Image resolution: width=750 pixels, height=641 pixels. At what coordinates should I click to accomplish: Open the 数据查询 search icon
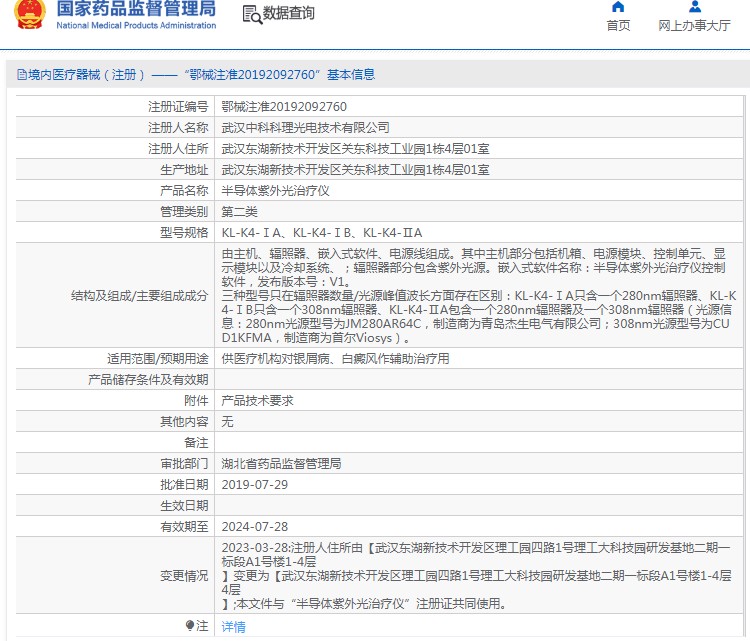252,14
